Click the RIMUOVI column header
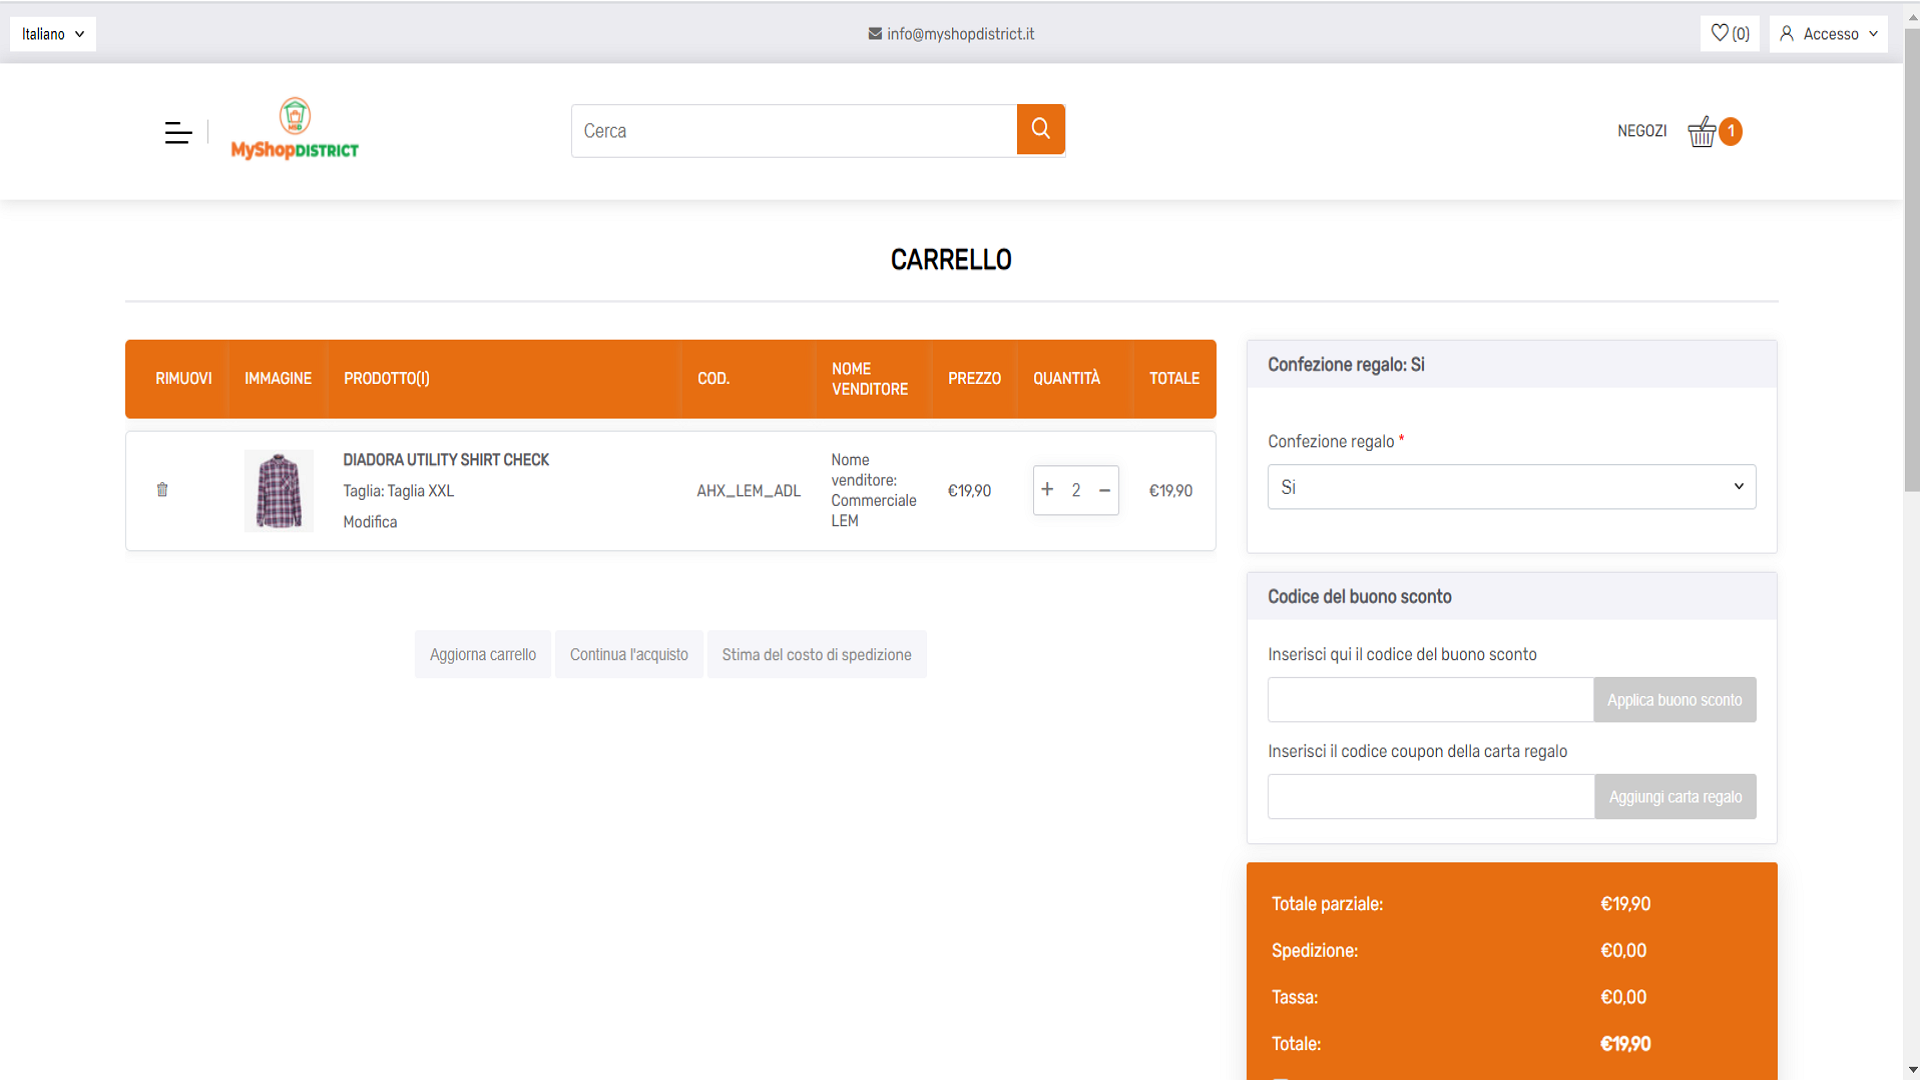Viewport: 1920px width, 1080px height. tap(183, 378)
